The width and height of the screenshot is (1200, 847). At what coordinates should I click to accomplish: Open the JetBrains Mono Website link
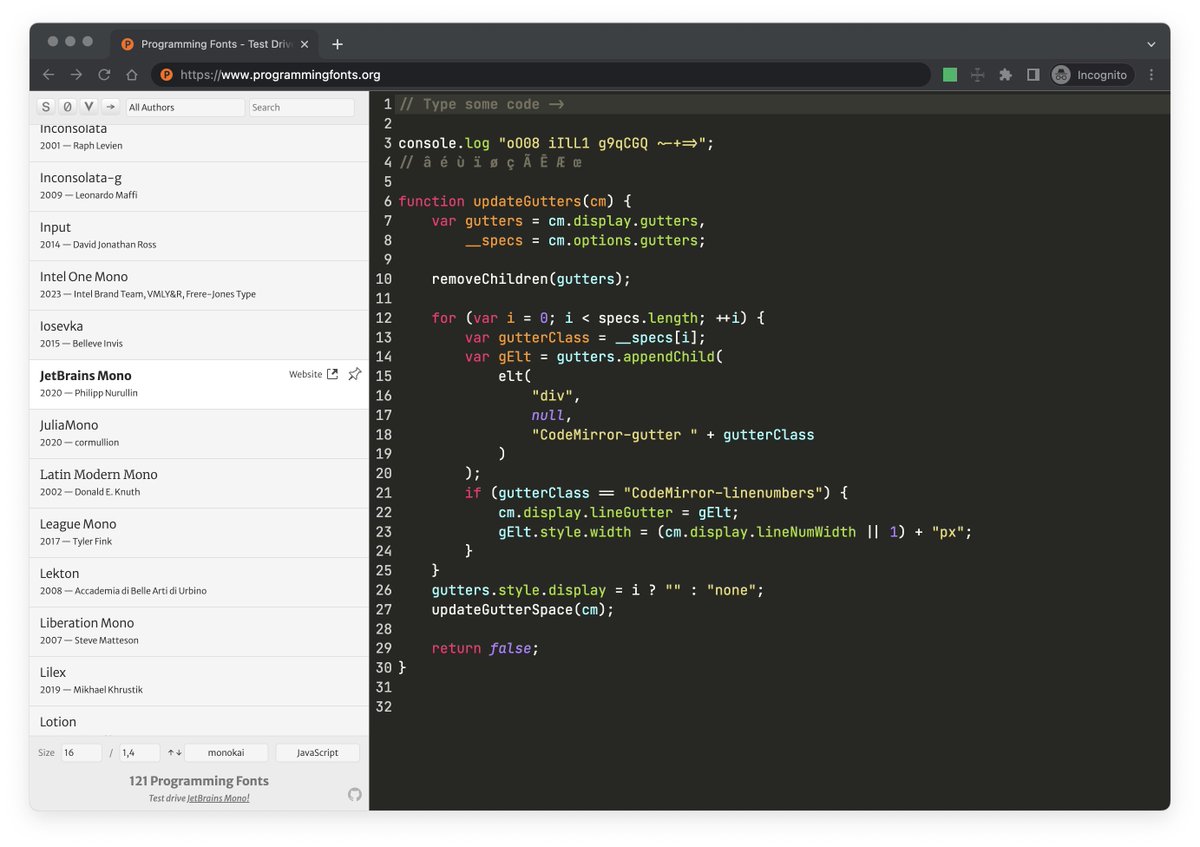click(x=313, y=374)
